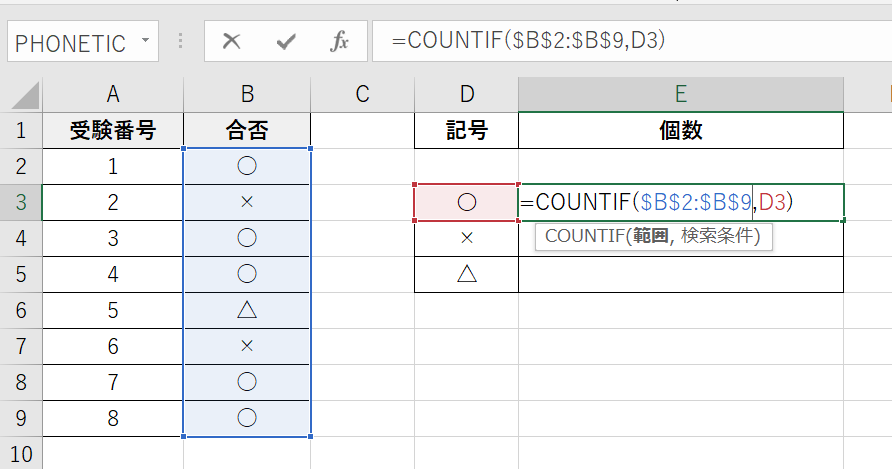Select row 3 header
The height and width of the screenshot is (469, 892).
point(20,203)
